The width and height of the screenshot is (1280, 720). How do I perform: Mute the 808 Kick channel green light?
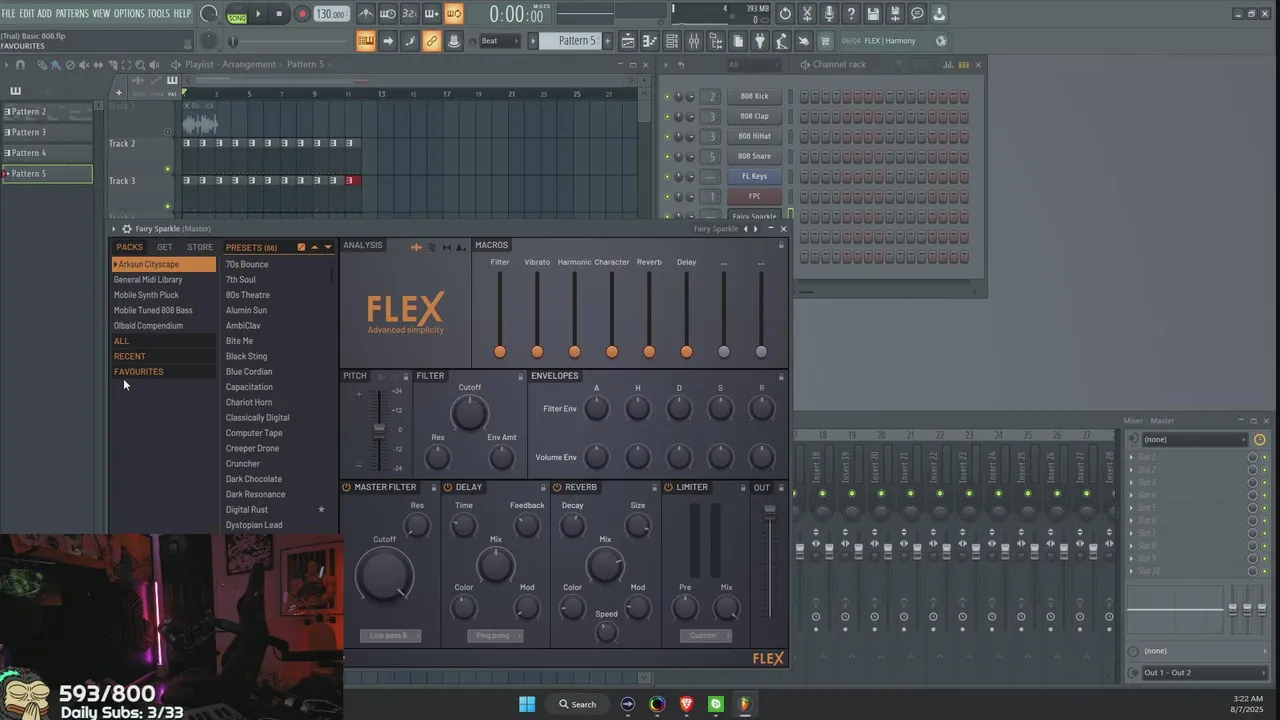[667, 97]
